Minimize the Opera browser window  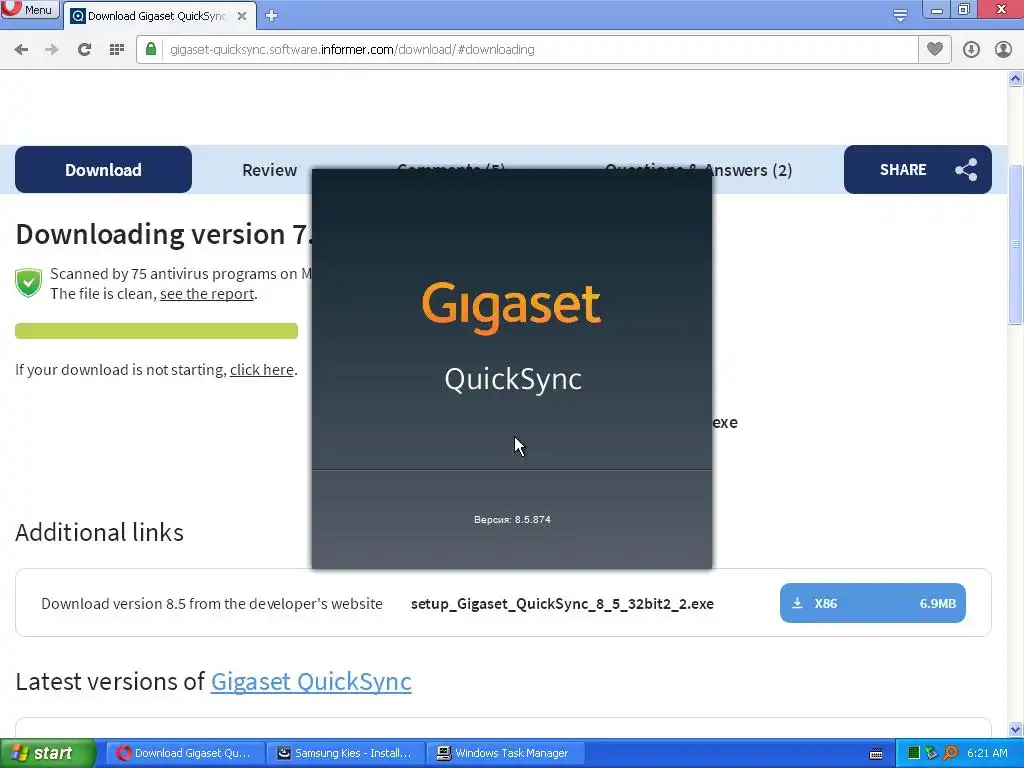pos(936,10)
